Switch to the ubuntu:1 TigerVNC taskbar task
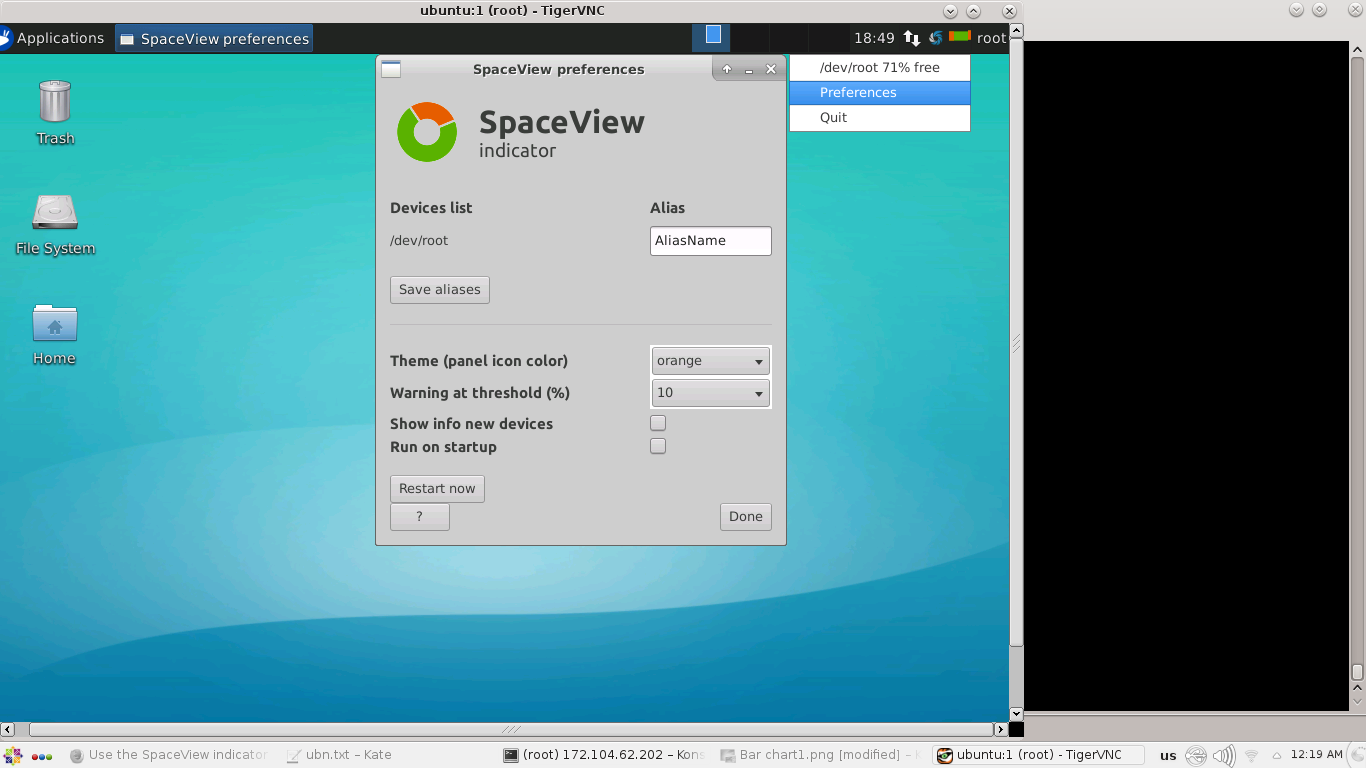 [x=1036, y=755]
